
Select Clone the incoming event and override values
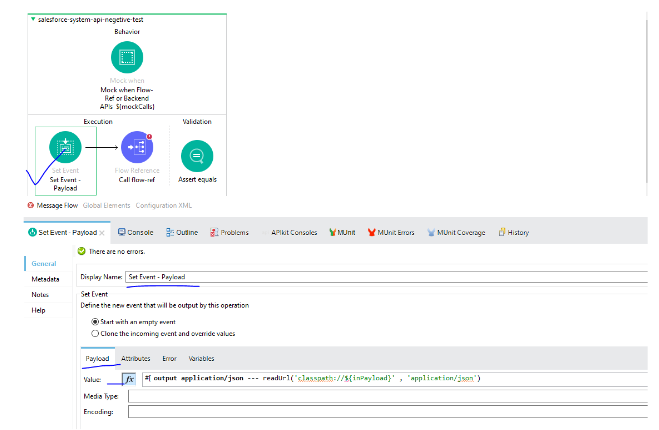[x=95, y=334]
